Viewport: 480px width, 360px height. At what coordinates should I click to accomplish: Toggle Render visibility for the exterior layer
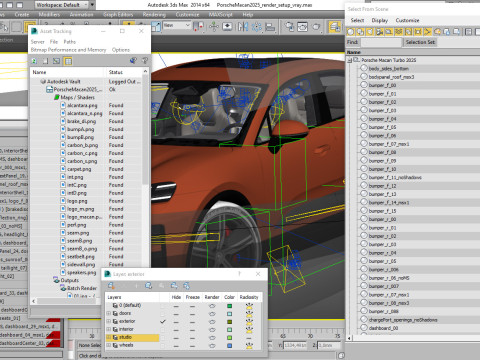pos(212,322)
